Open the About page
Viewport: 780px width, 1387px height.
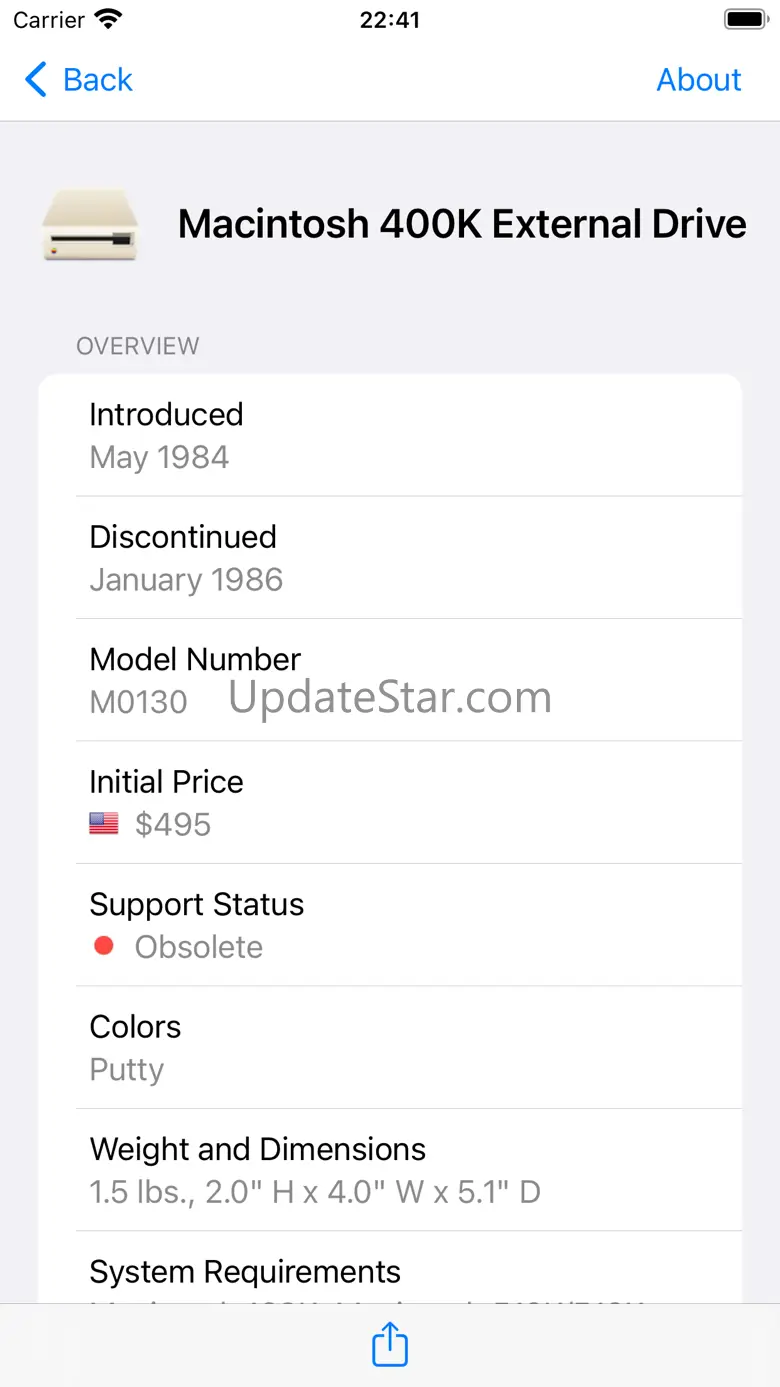[698, 80]
